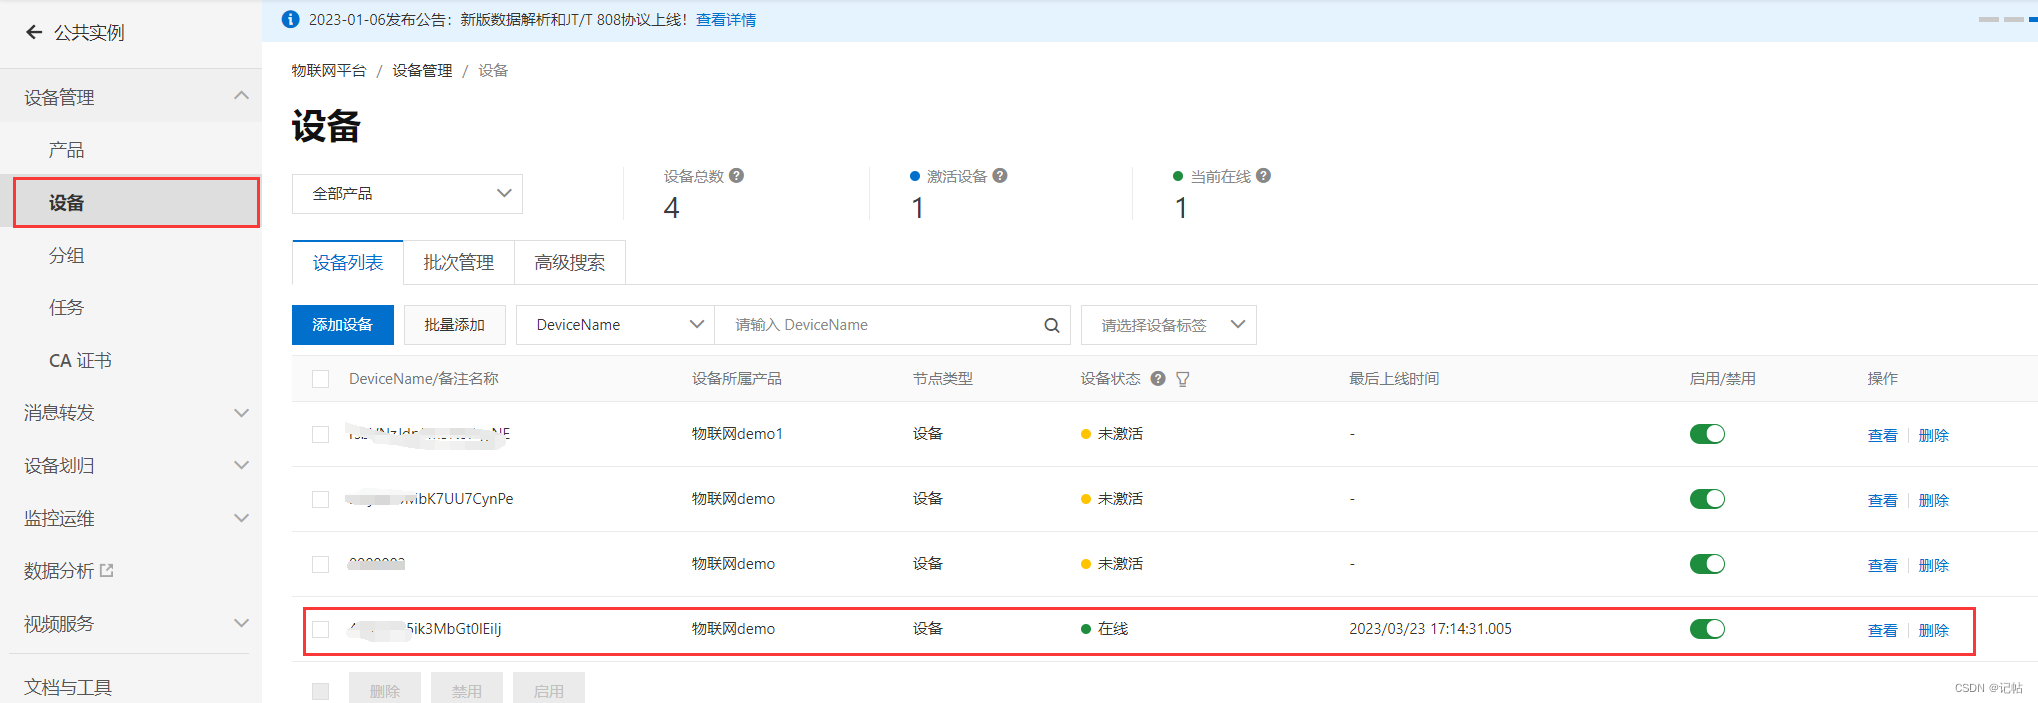This screenshot has width=2038, height=703.
Task: Click the last online time 2023/03/23 17:14:31.005
Action: coord(1430,629)
